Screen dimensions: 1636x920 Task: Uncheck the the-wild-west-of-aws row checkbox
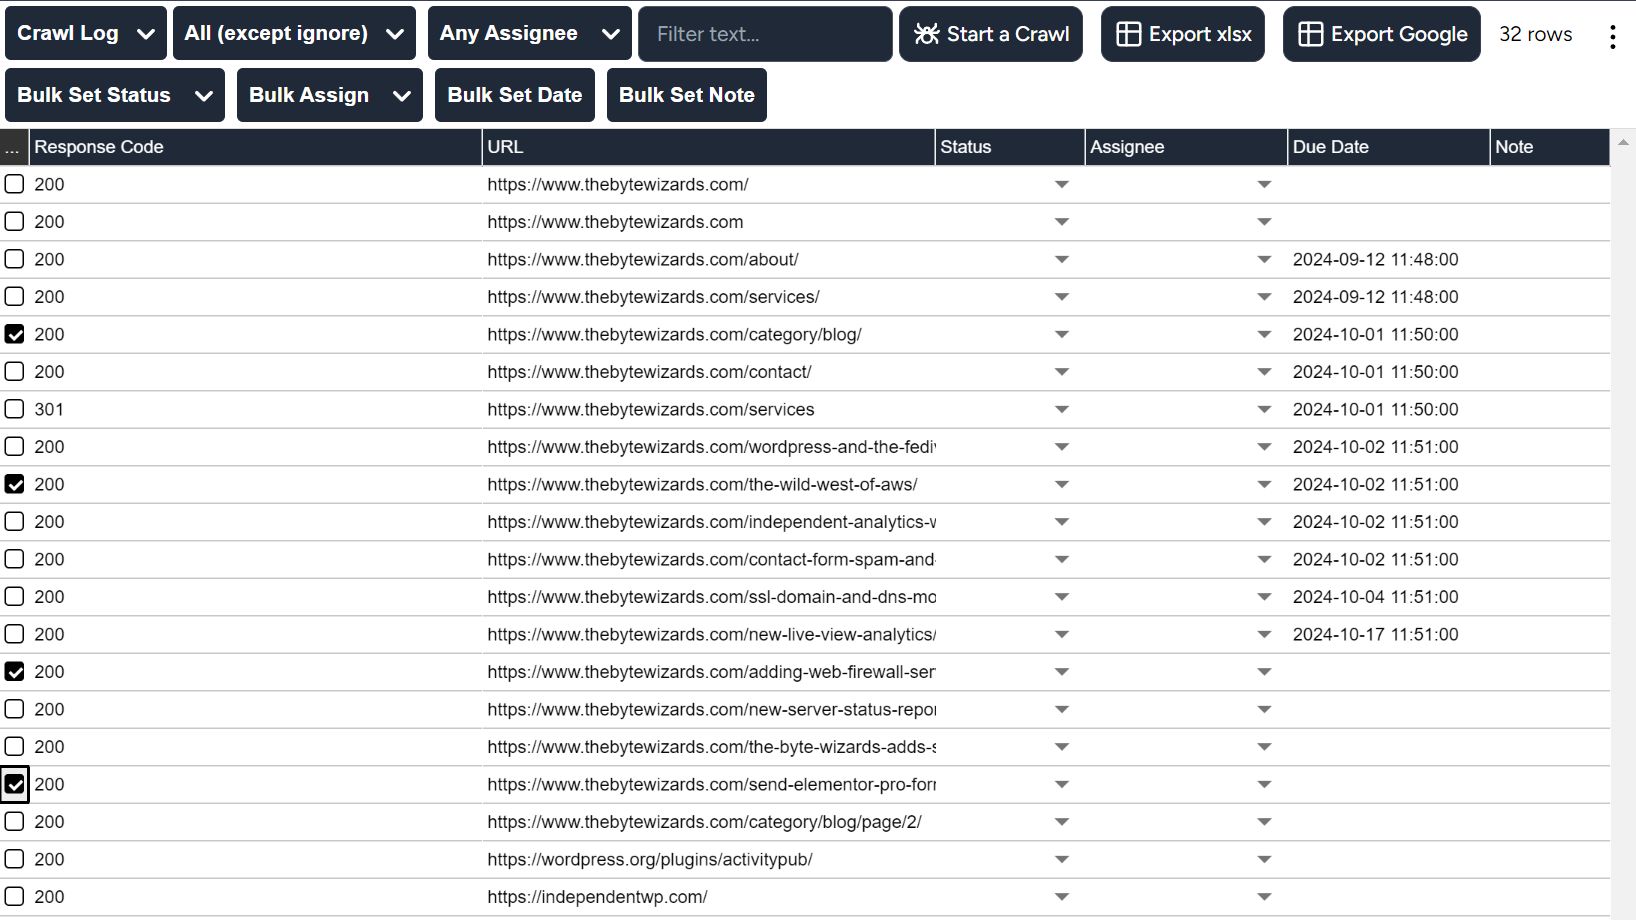point(15,484)
